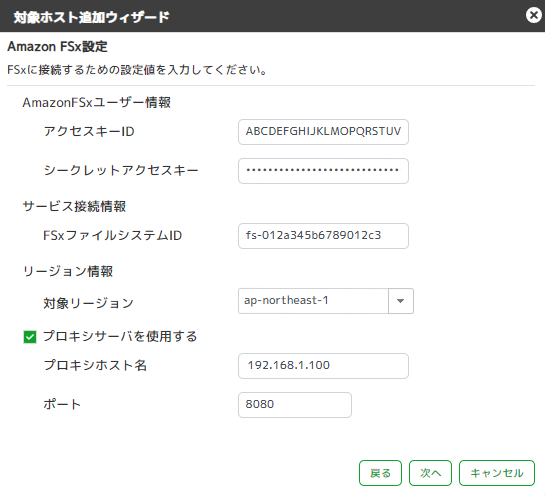Image resolution: width=545 pixels, height=495 pixels.
Task: Click the 対象ホスト追加ウィザード title text
Action: pos(91,17)
